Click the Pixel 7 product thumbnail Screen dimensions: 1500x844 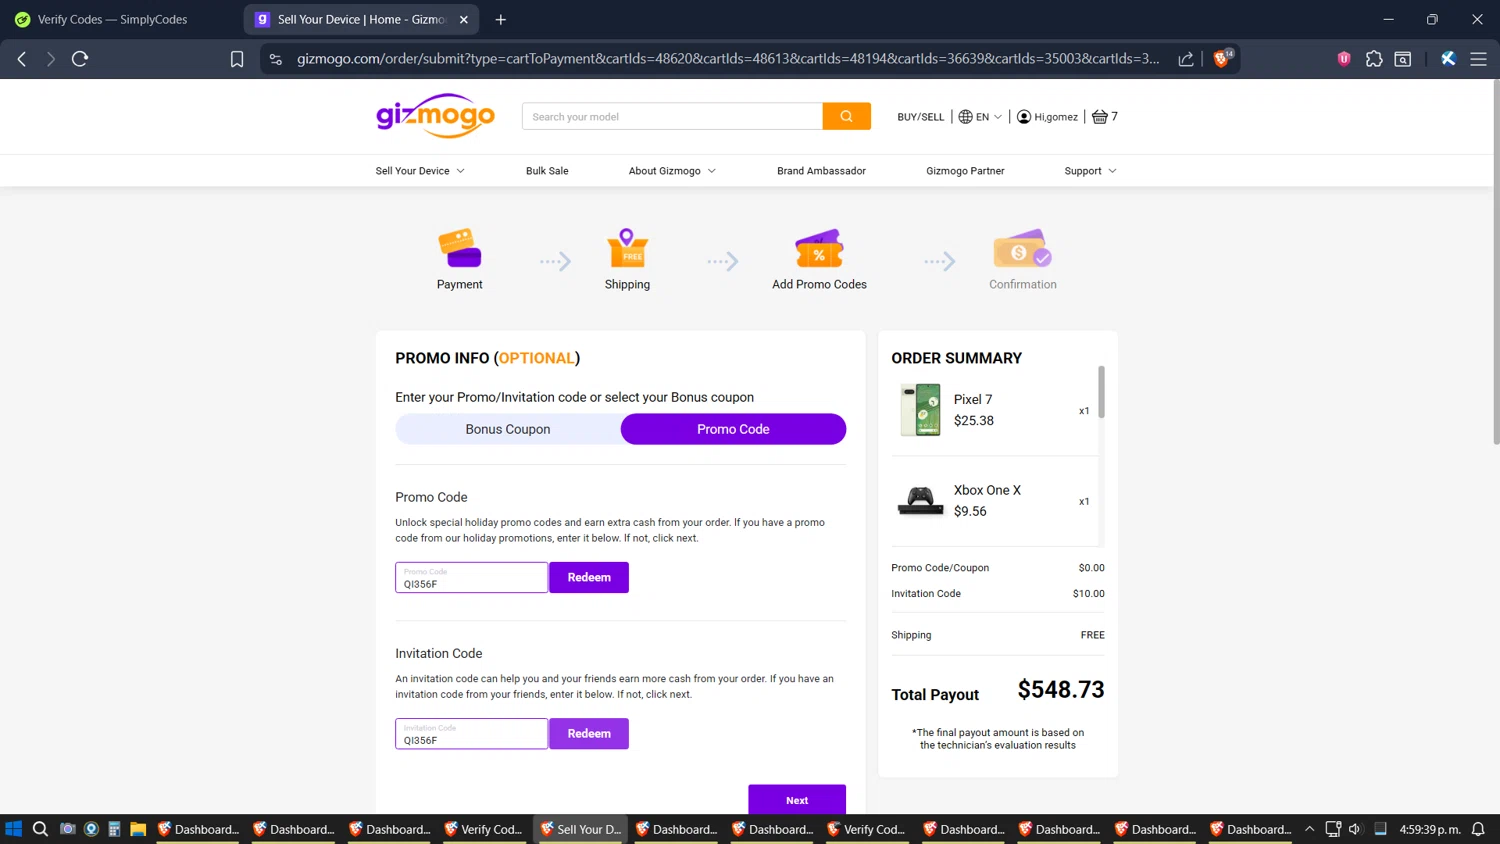920,410
